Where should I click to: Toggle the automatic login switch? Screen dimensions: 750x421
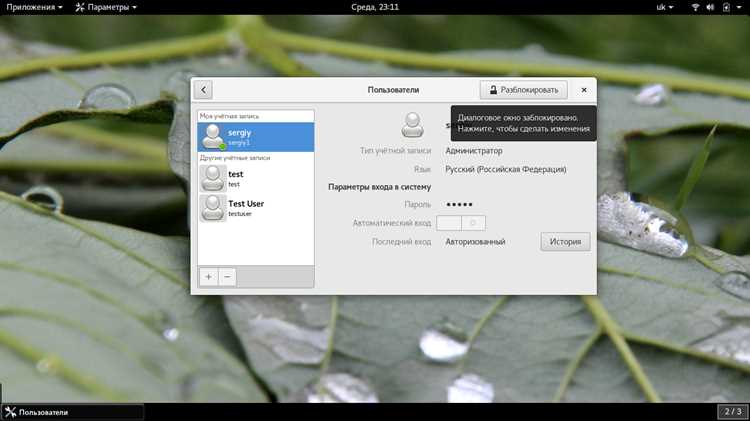pyautogui.click(x=461, y=223)
